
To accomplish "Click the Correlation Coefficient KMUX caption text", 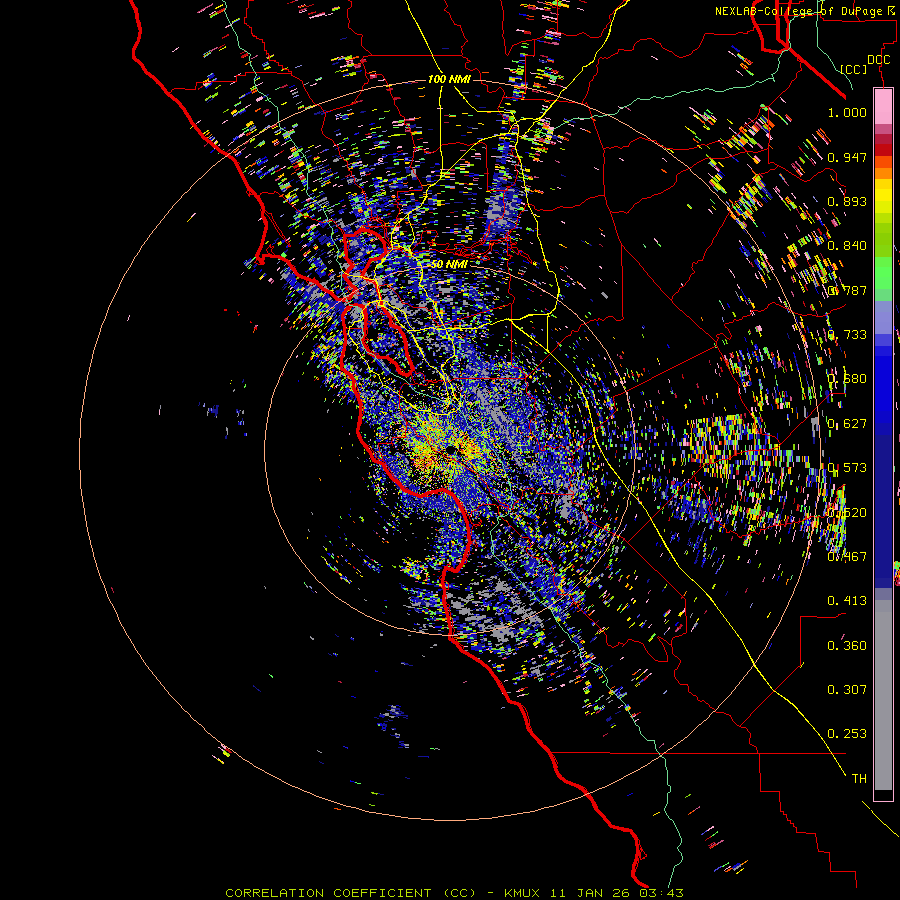I will click(x=454, y=893).
